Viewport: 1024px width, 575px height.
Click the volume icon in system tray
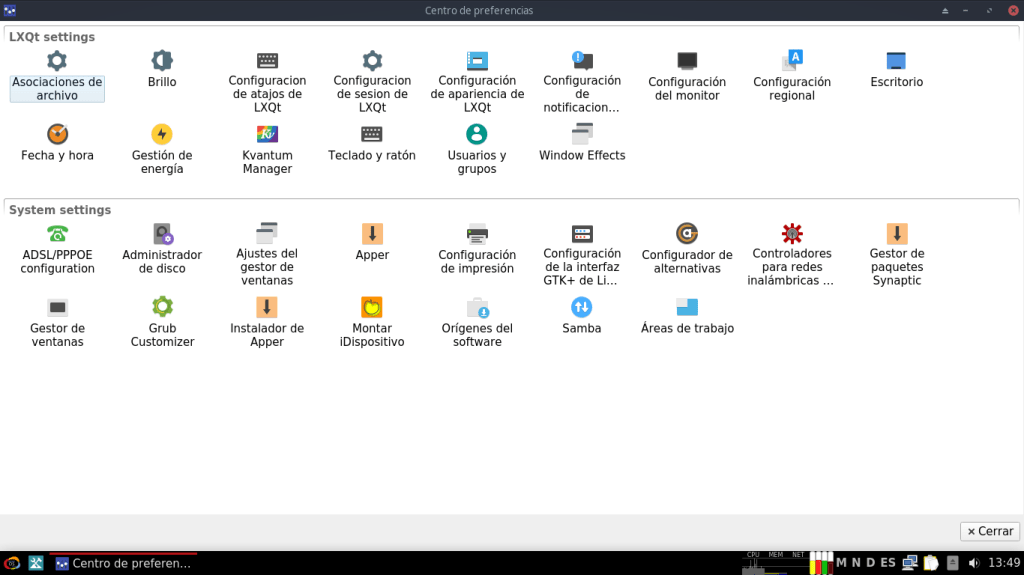(973, 563)
